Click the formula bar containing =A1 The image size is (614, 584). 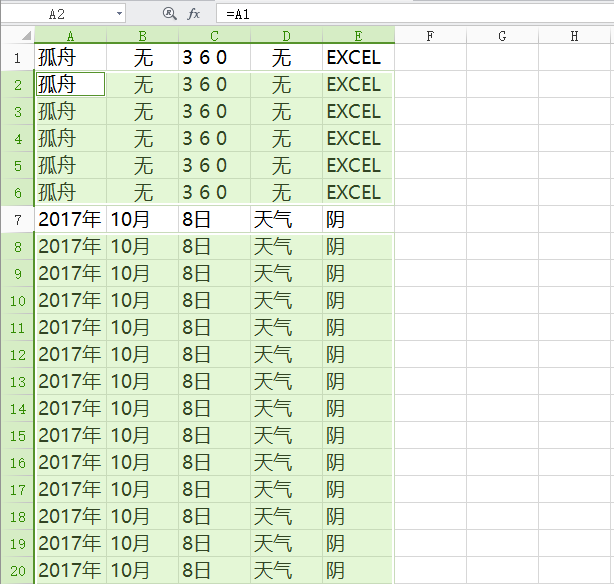(400, 14)
